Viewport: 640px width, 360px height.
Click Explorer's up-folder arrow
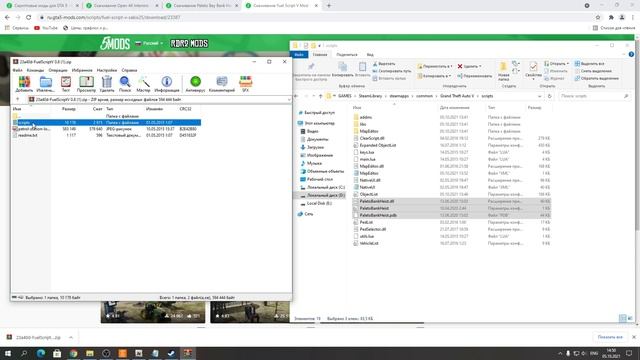pyautogui.click(x=320, y=96)
